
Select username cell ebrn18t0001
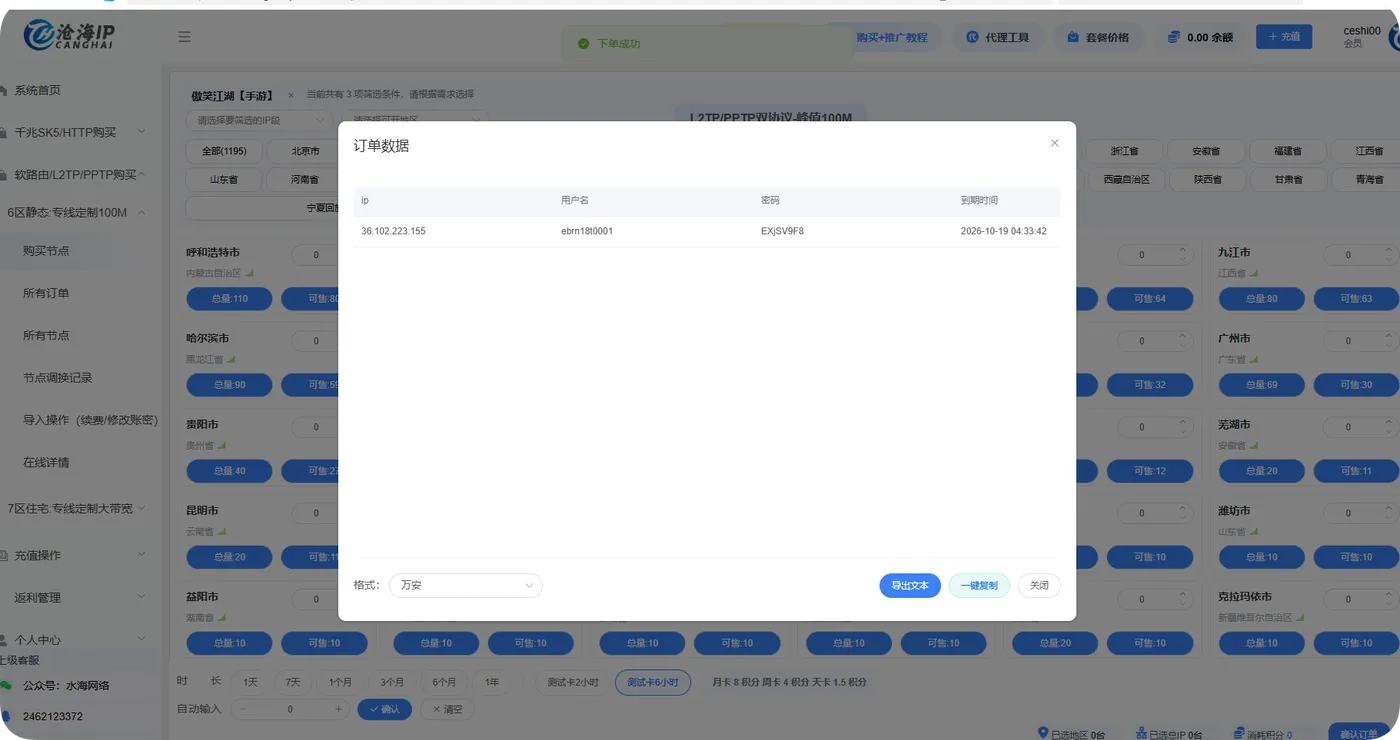(x=587, y=231)
